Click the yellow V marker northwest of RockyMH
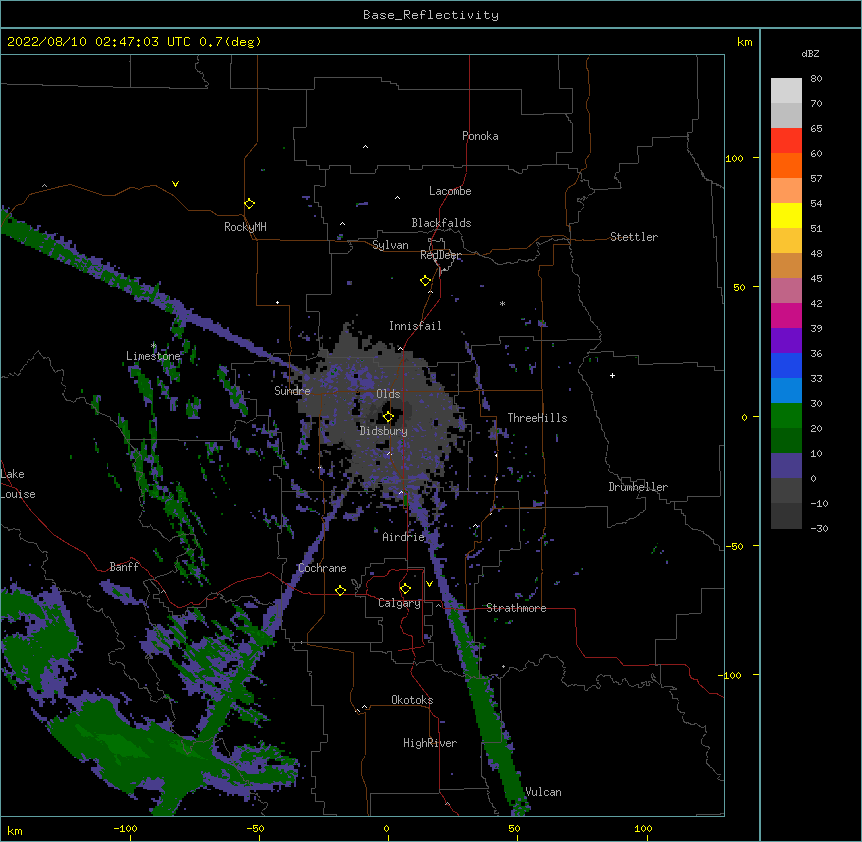 175,184
